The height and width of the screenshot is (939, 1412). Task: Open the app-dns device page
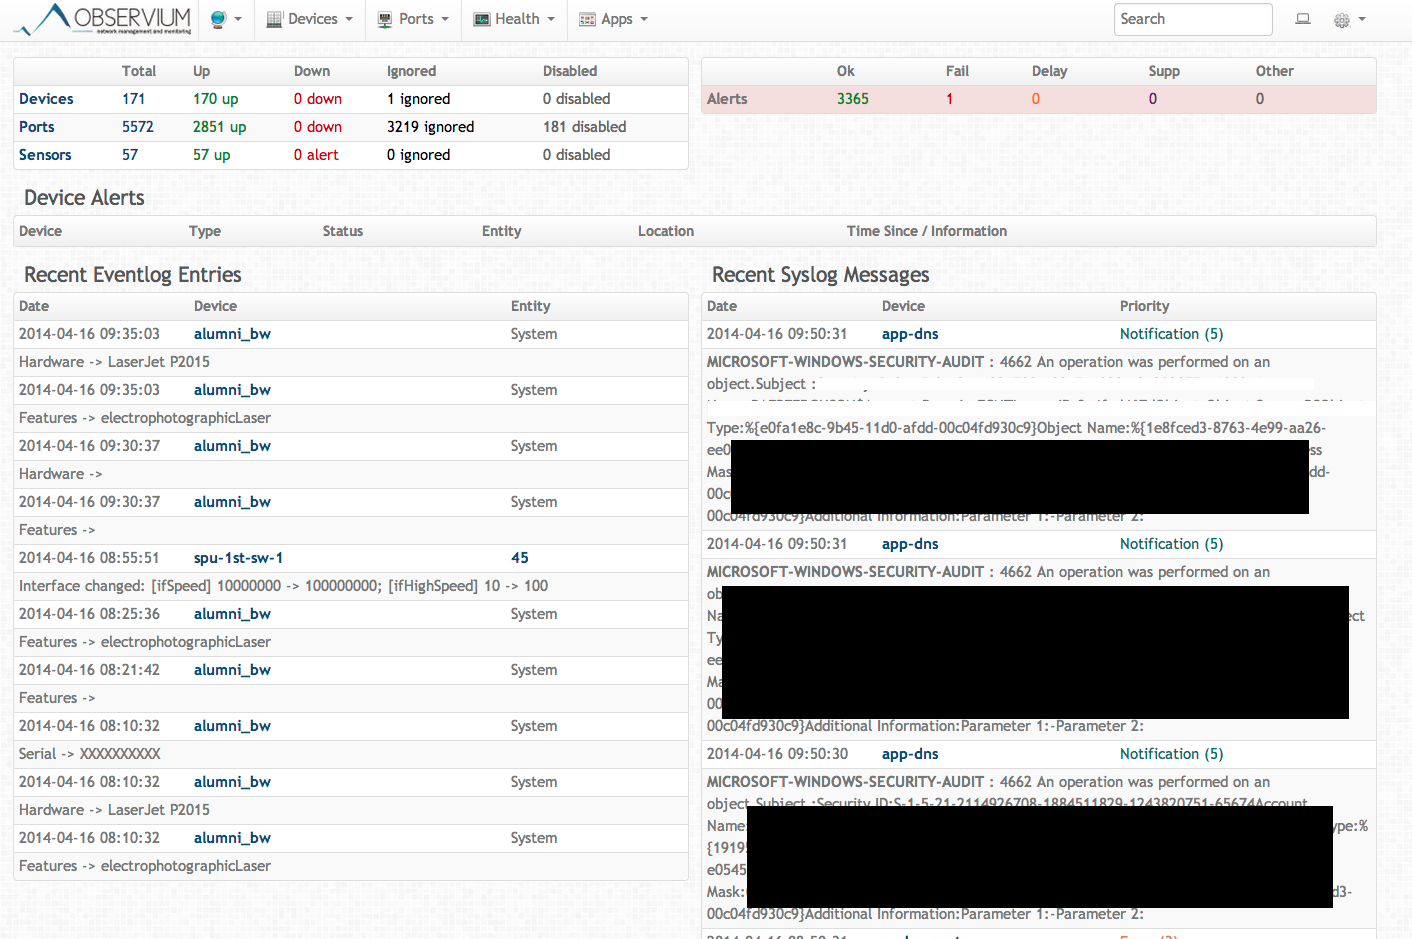[x=909, y=333]
